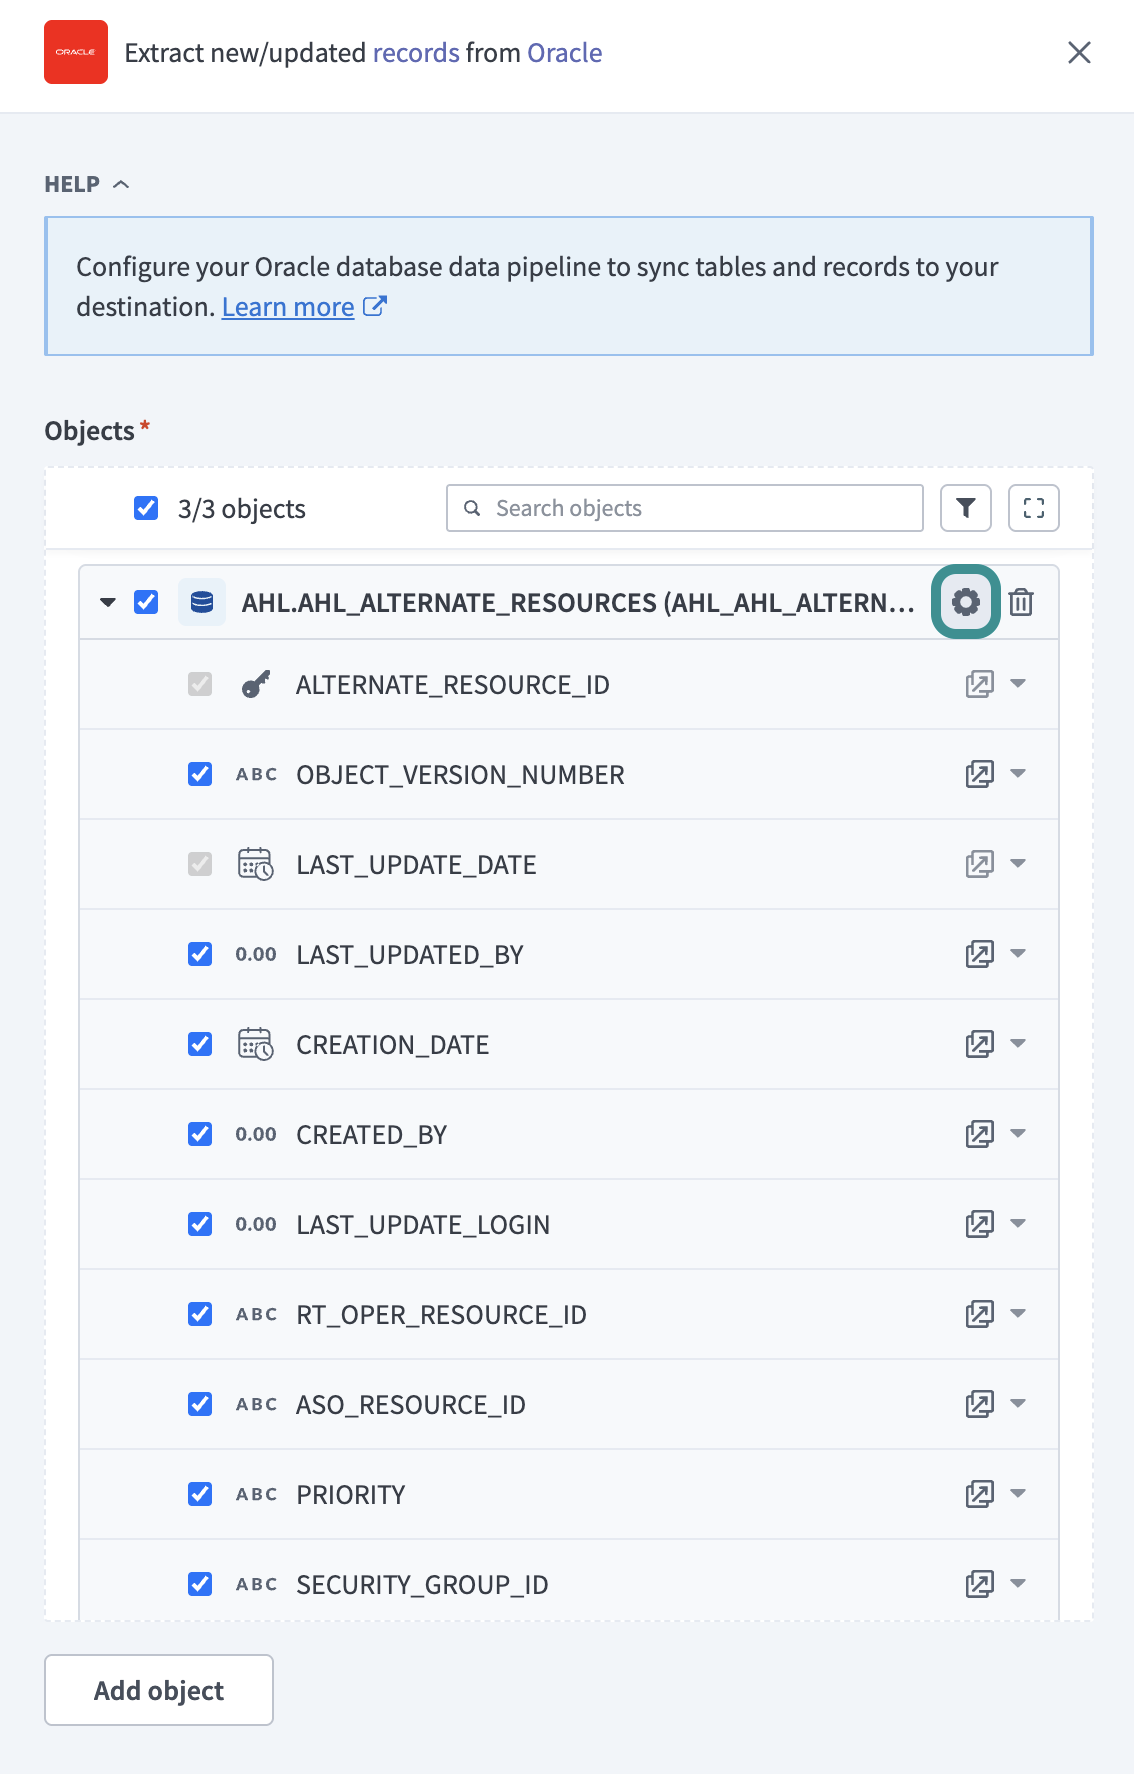Click mapping icon in LAST_UPDATE_LOGIN row
The width and height of the screenshot is (1134, 1774).
pyautogui.click(x=979, y=1224)
